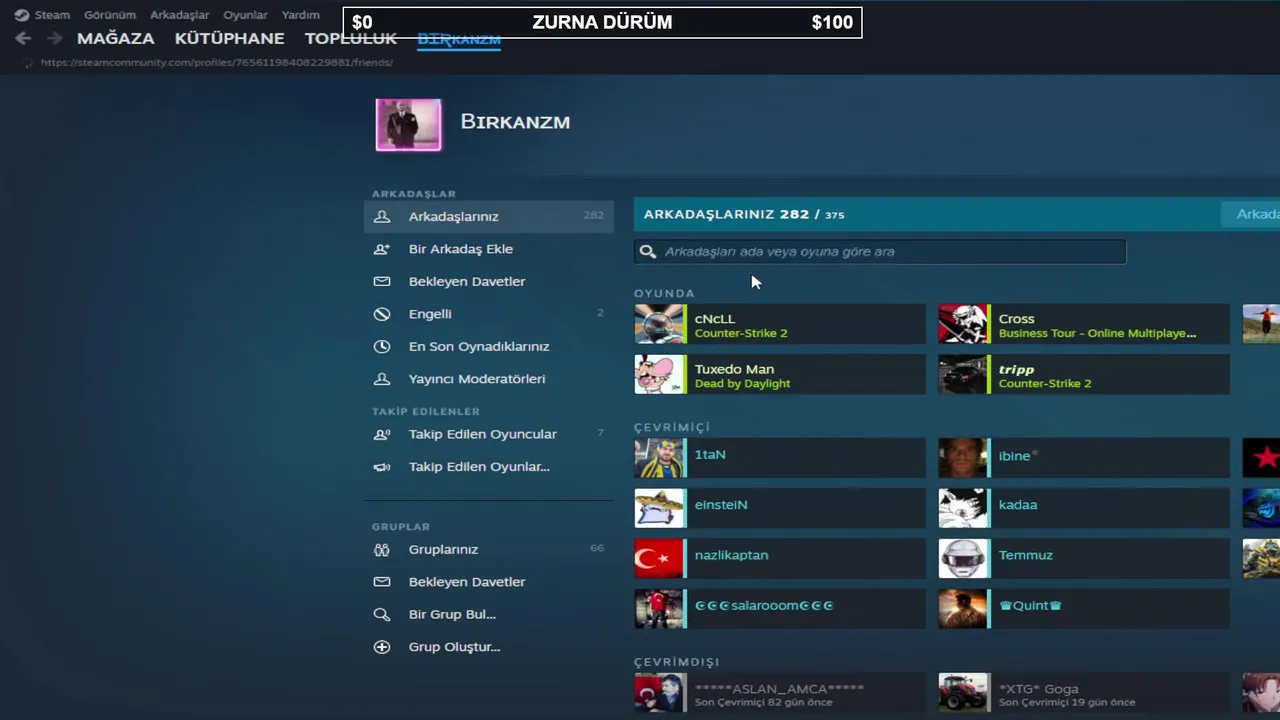Click the partially visible Arkada button at top right

click(1251, 214)
